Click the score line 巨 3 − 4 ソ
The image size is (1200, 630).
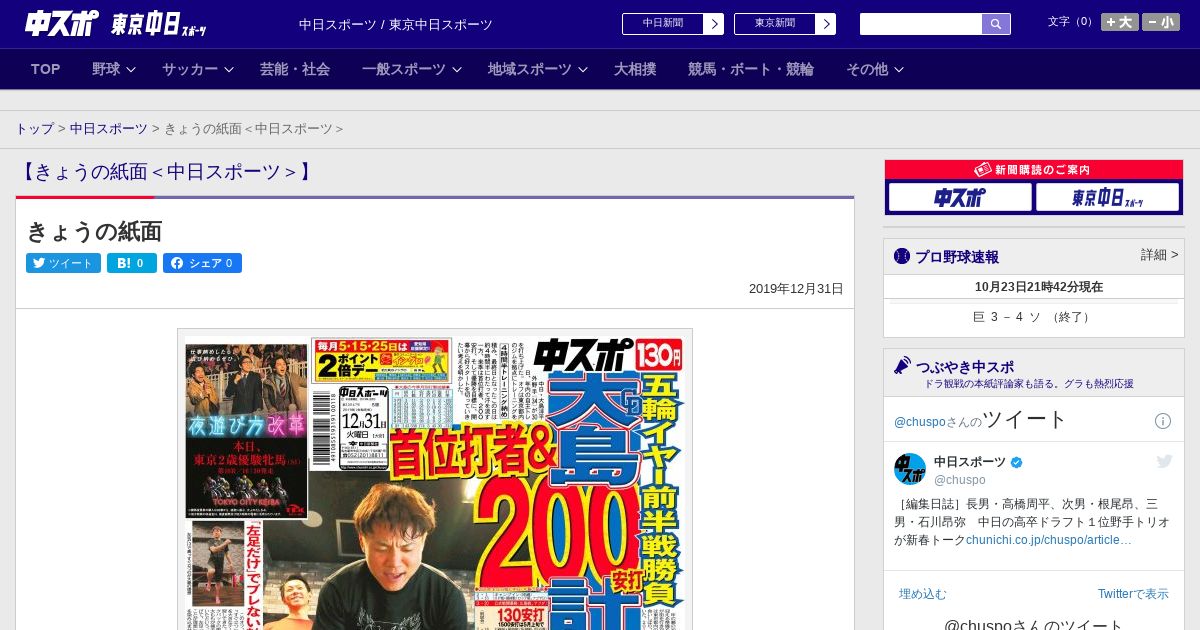1034,317
